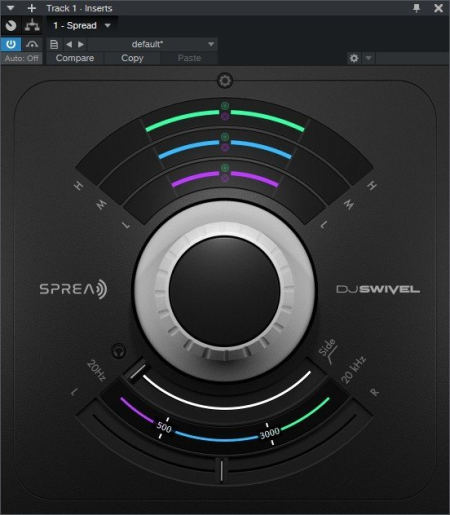Toggle the sidechain icon beside power
The height and width of the screenshot is (515, 450).
(32, 44)
